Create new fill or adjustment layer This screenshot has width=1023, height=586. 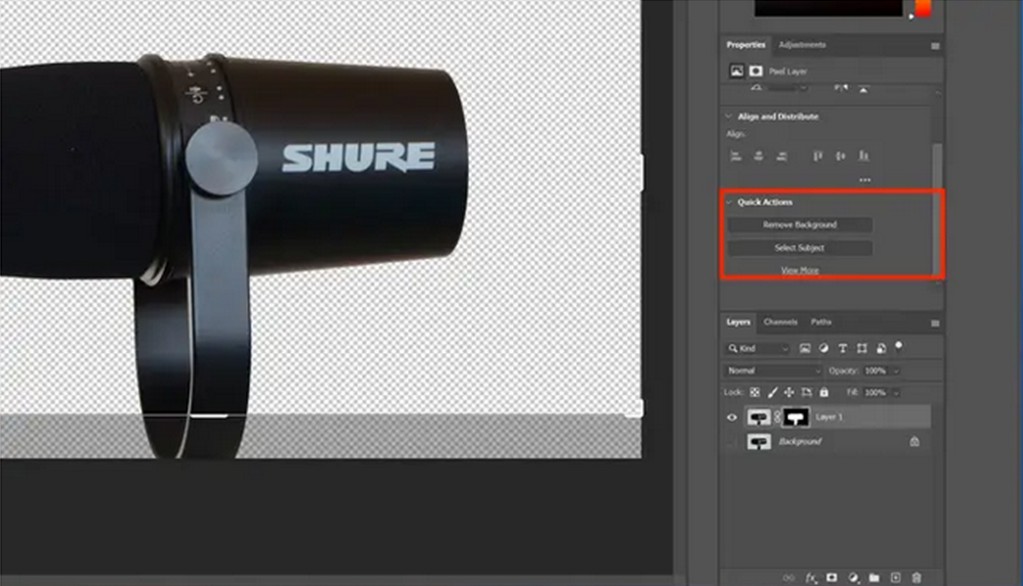[853, 578]
